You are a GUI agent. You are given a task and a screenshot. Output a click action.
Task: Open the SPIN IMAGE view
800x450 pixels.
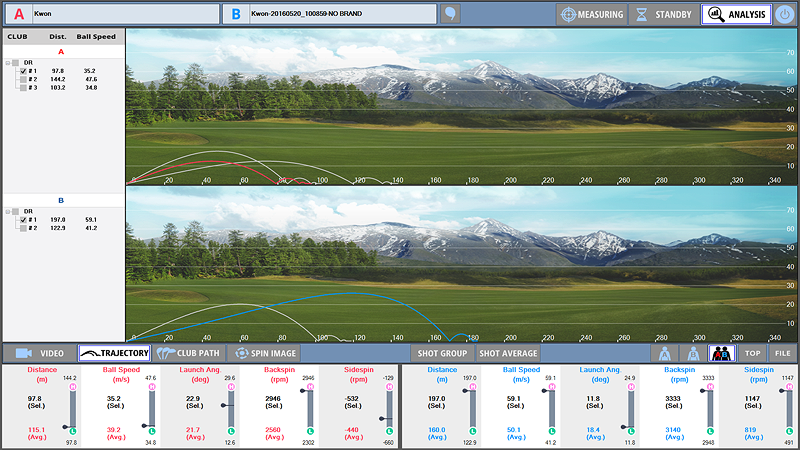tap(264, 353)
